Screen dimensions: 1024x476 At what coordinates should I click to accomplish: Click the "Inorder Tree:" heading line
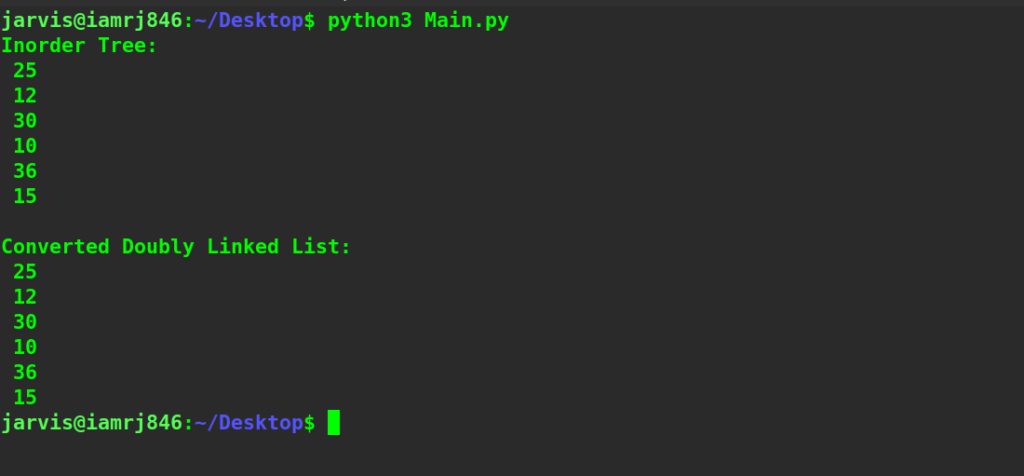pyautogui.click(x=79, y=46)
